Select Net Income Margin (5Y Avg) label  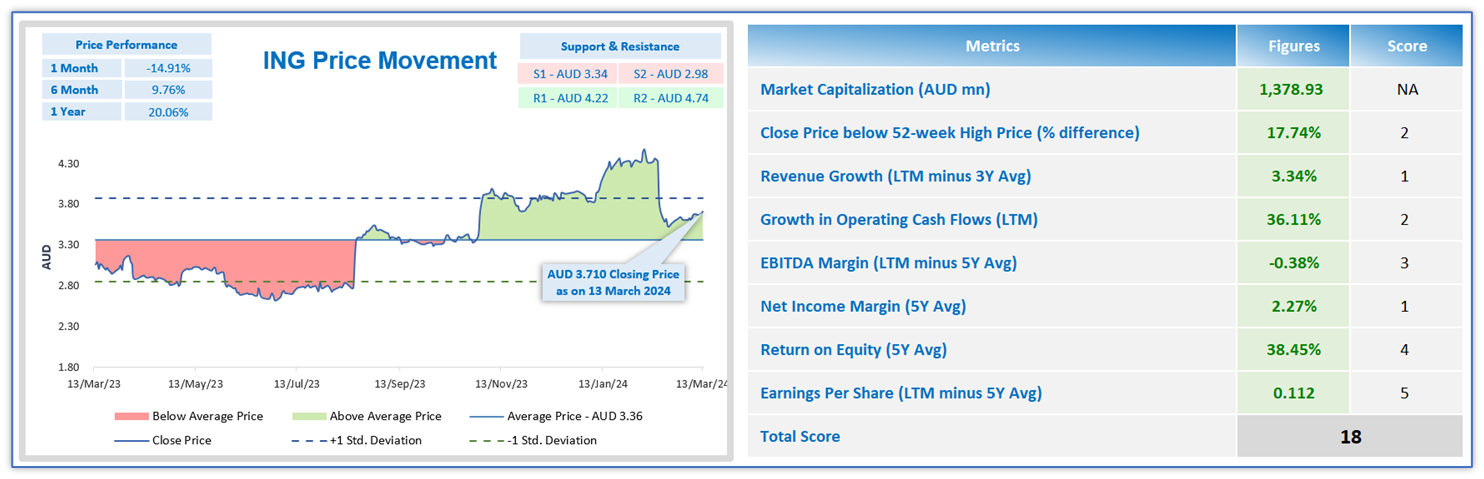coord(863,306)
